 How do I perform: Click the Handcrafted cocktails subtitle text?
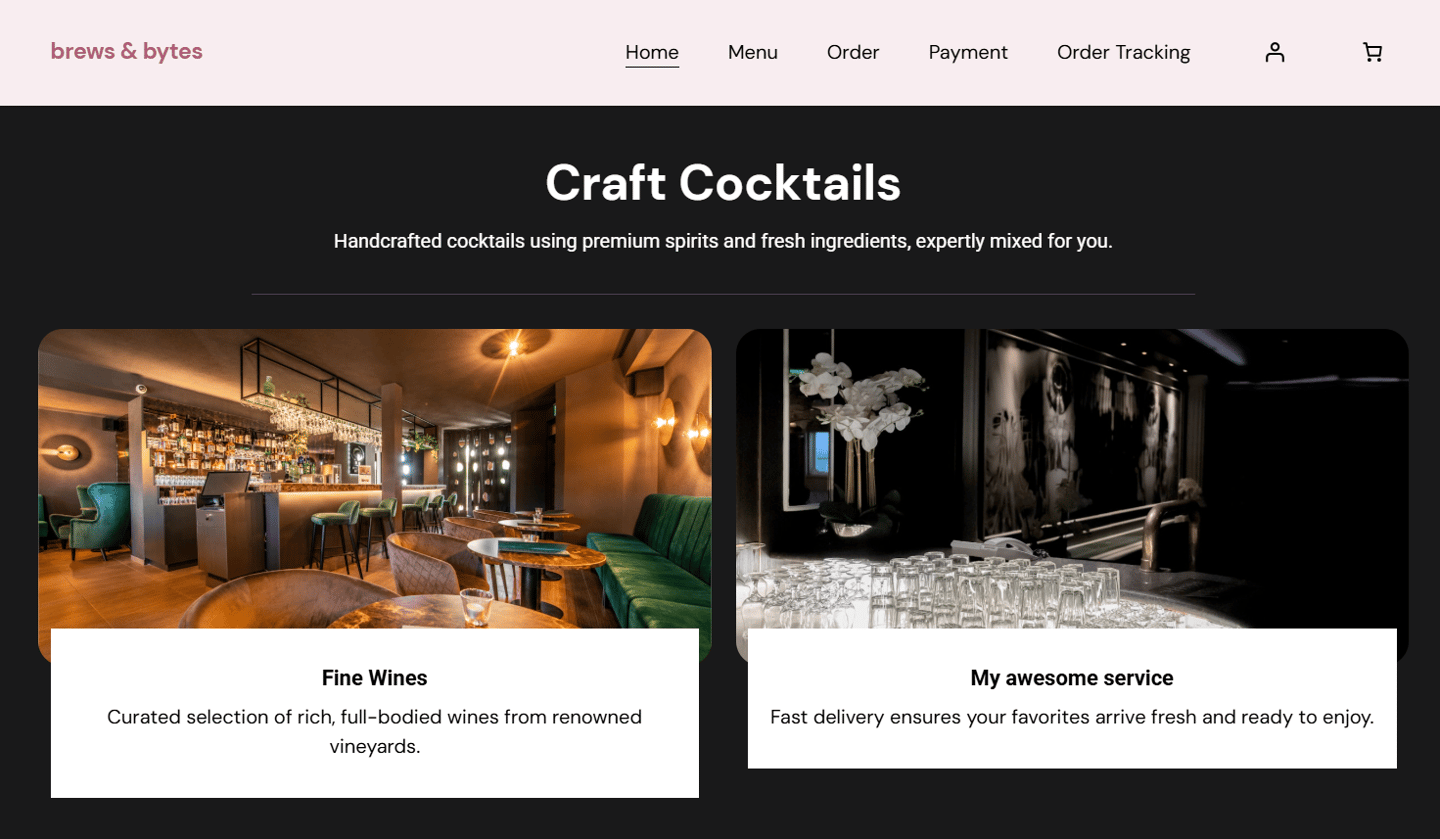pos(723,241)
